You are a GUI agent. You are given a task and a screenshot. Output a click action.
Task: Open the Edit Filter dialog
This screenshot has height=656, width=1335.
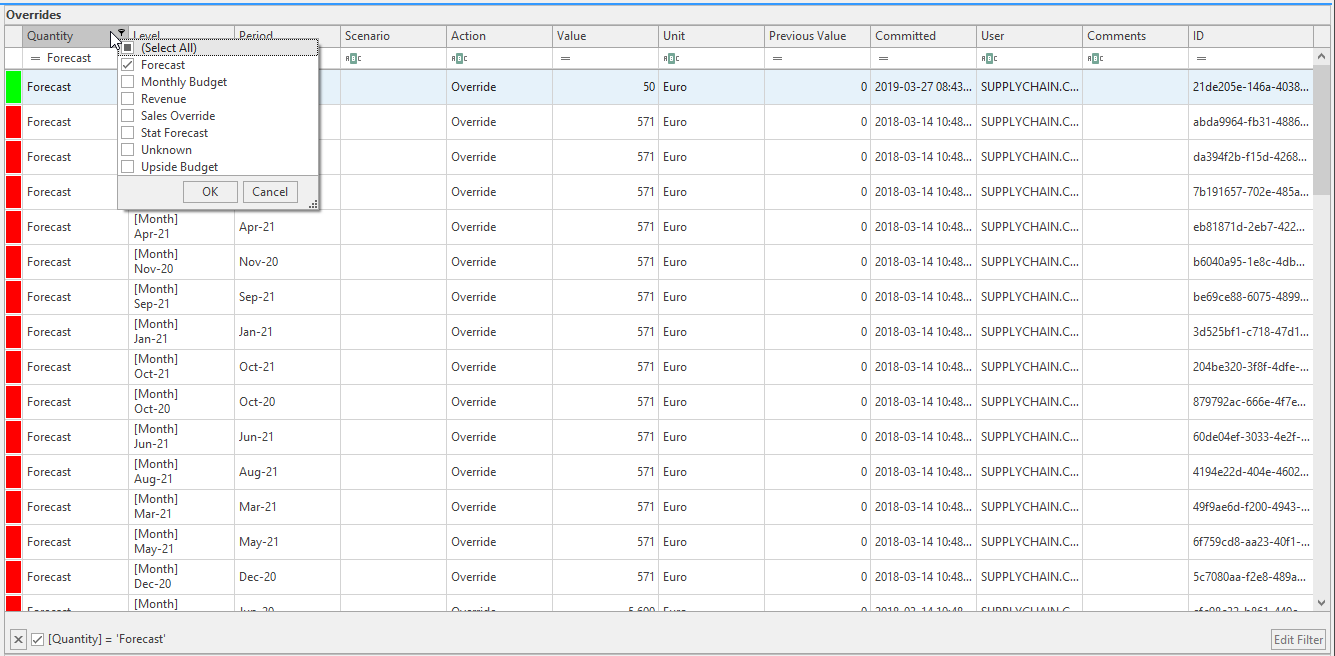[x=1298, y=640]
